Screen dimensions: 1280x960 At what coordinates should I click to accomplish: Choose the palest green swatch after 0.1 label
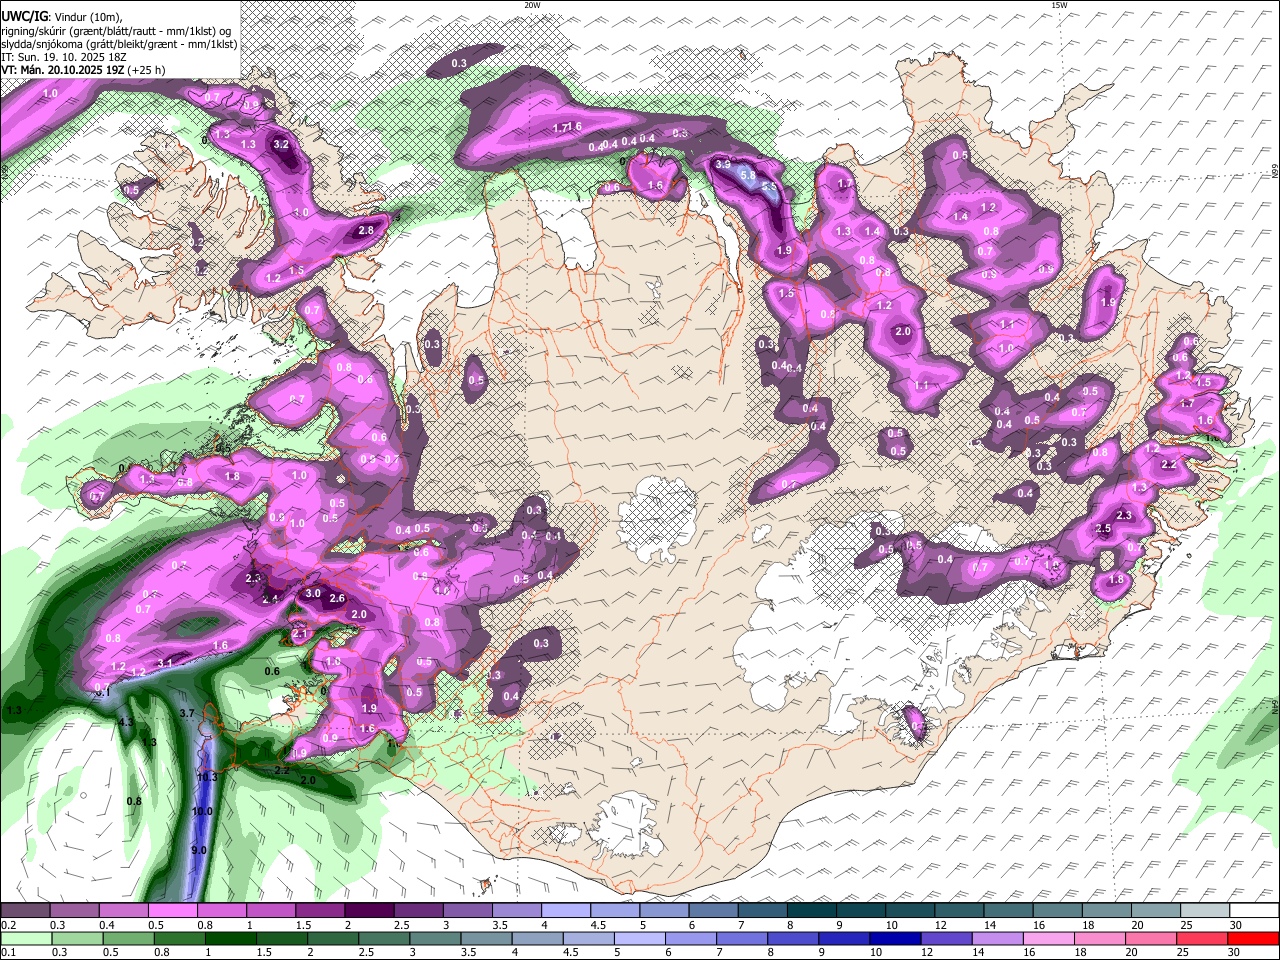point(28,938)
